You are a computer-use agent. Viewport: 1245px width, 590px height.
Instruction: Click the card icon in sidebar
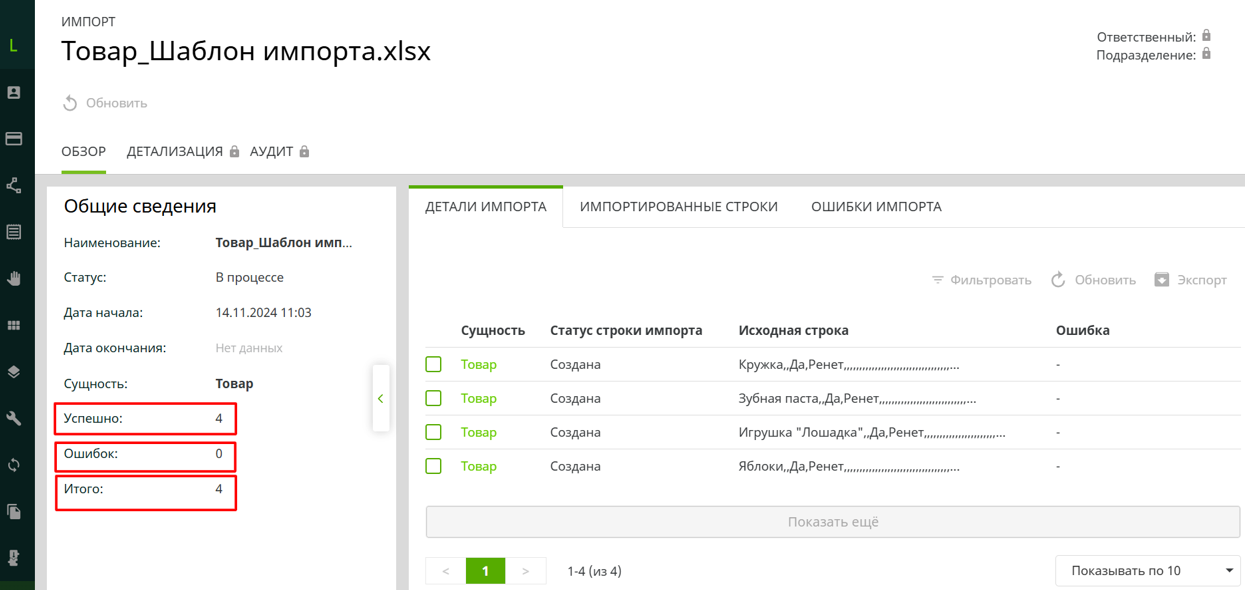click(x=14, y=139)
